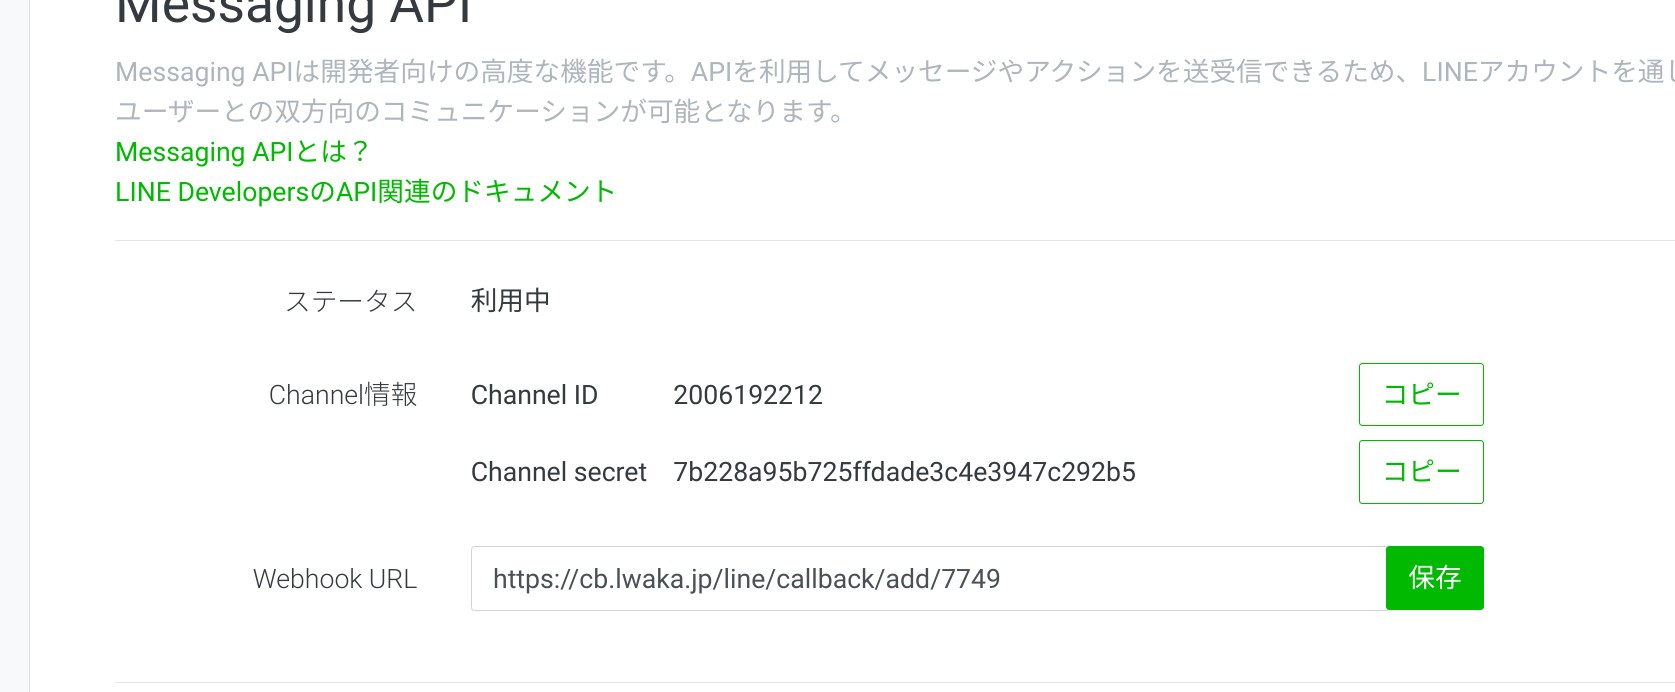Select the Channel ID value 2006192212
Image resolution: width=1675 pixels, height=692 pixels.
click(x=748, y=395)
